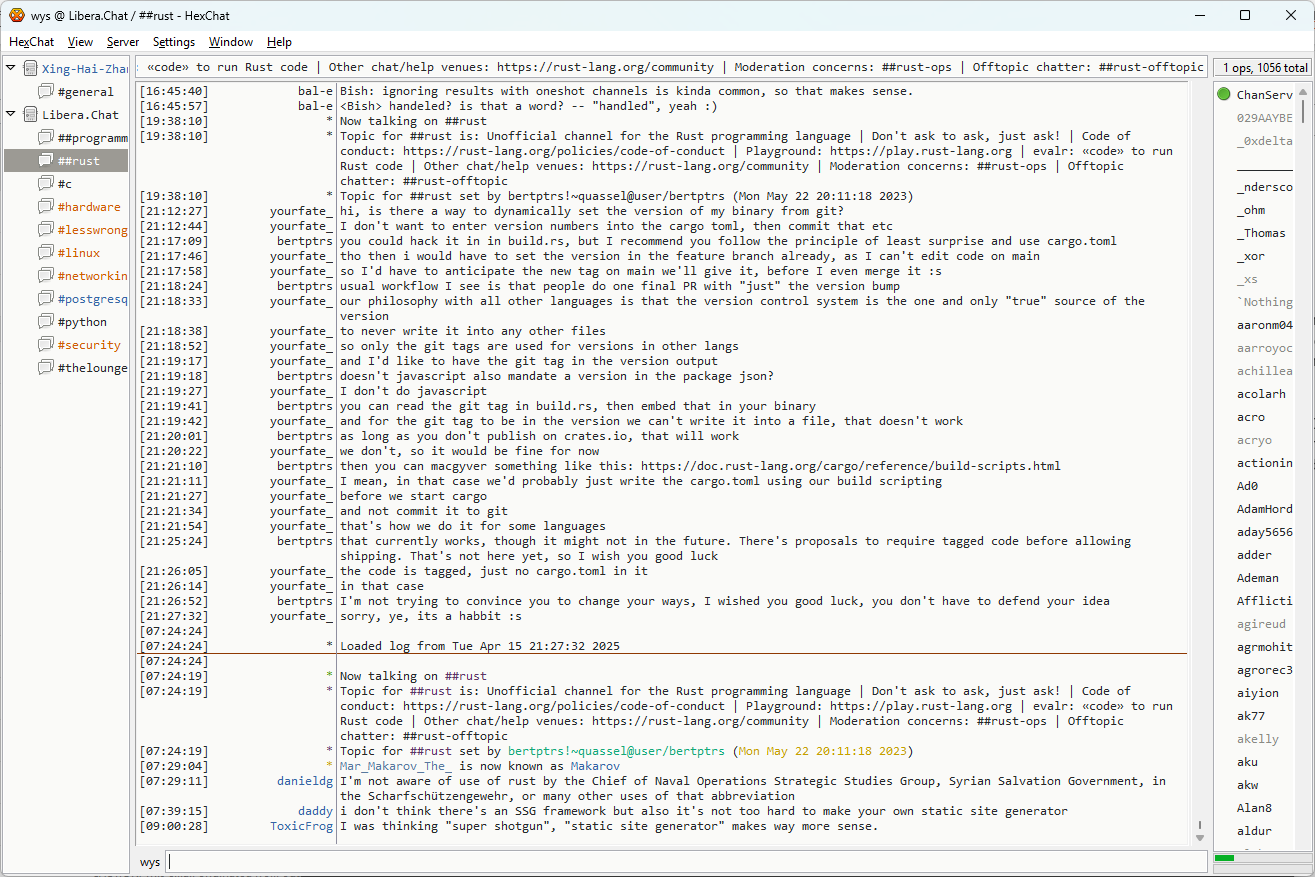Click the wys nickname button

coord(150,862)
